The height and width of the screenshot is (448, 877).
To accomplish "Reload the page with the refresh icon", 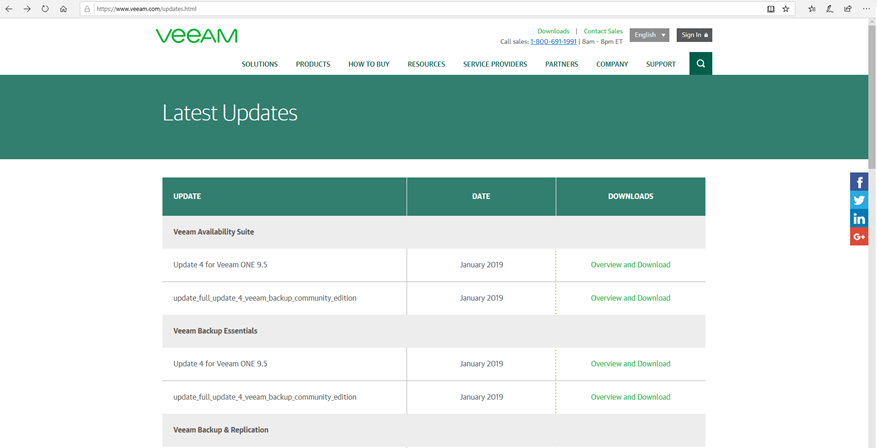I will (45, 9).
